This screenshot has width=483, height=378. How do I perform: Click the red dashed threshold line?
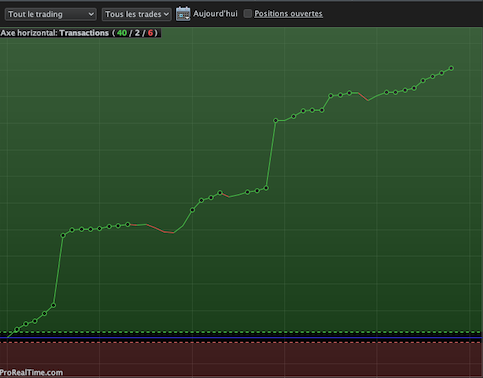pyautogui.click(x=241, y=342)
